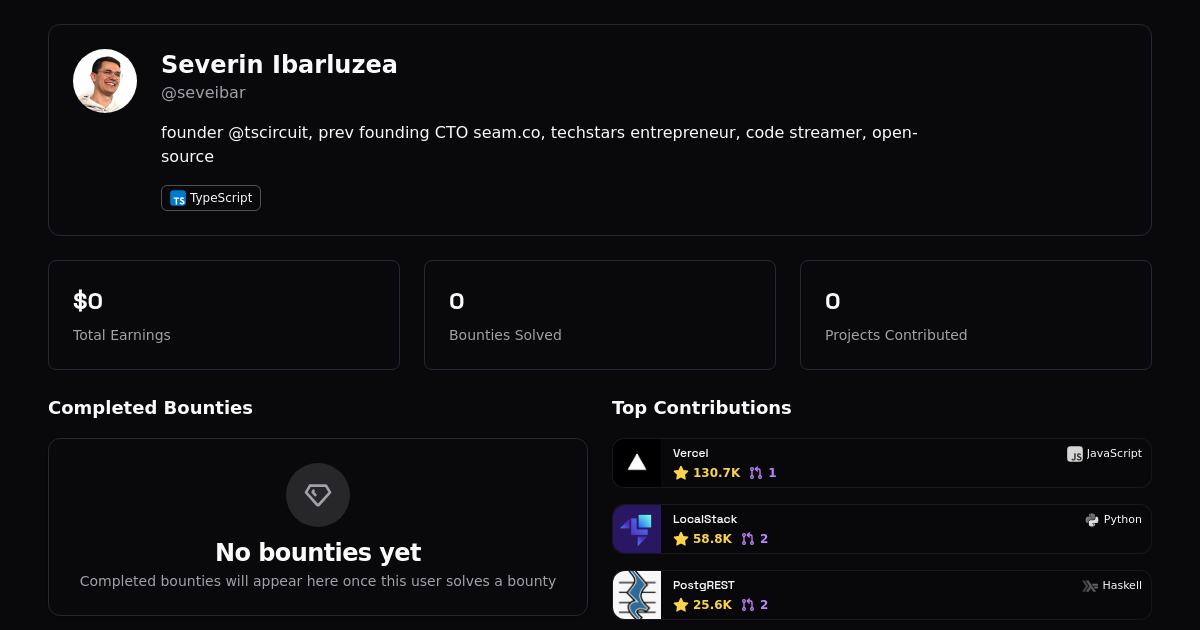Click the Bounties Solved stat card
Image resolution: width=1200 pixels, height=630 pixels.
(x=600, y=315)
